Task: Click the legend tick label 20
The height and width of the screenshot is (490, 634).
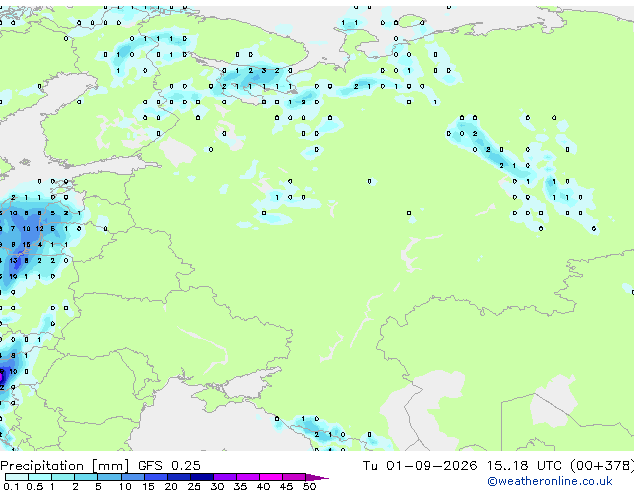Action: (x=171, y=486)
